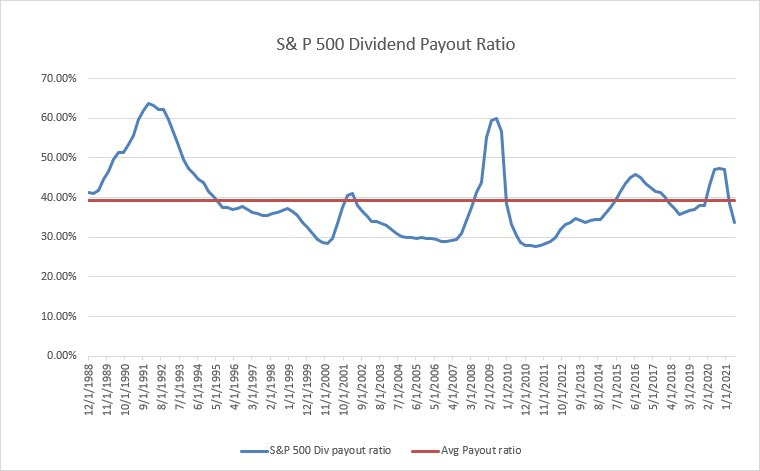
Task: Click the 40.00% y-axis label
Action: pos(58,198)
